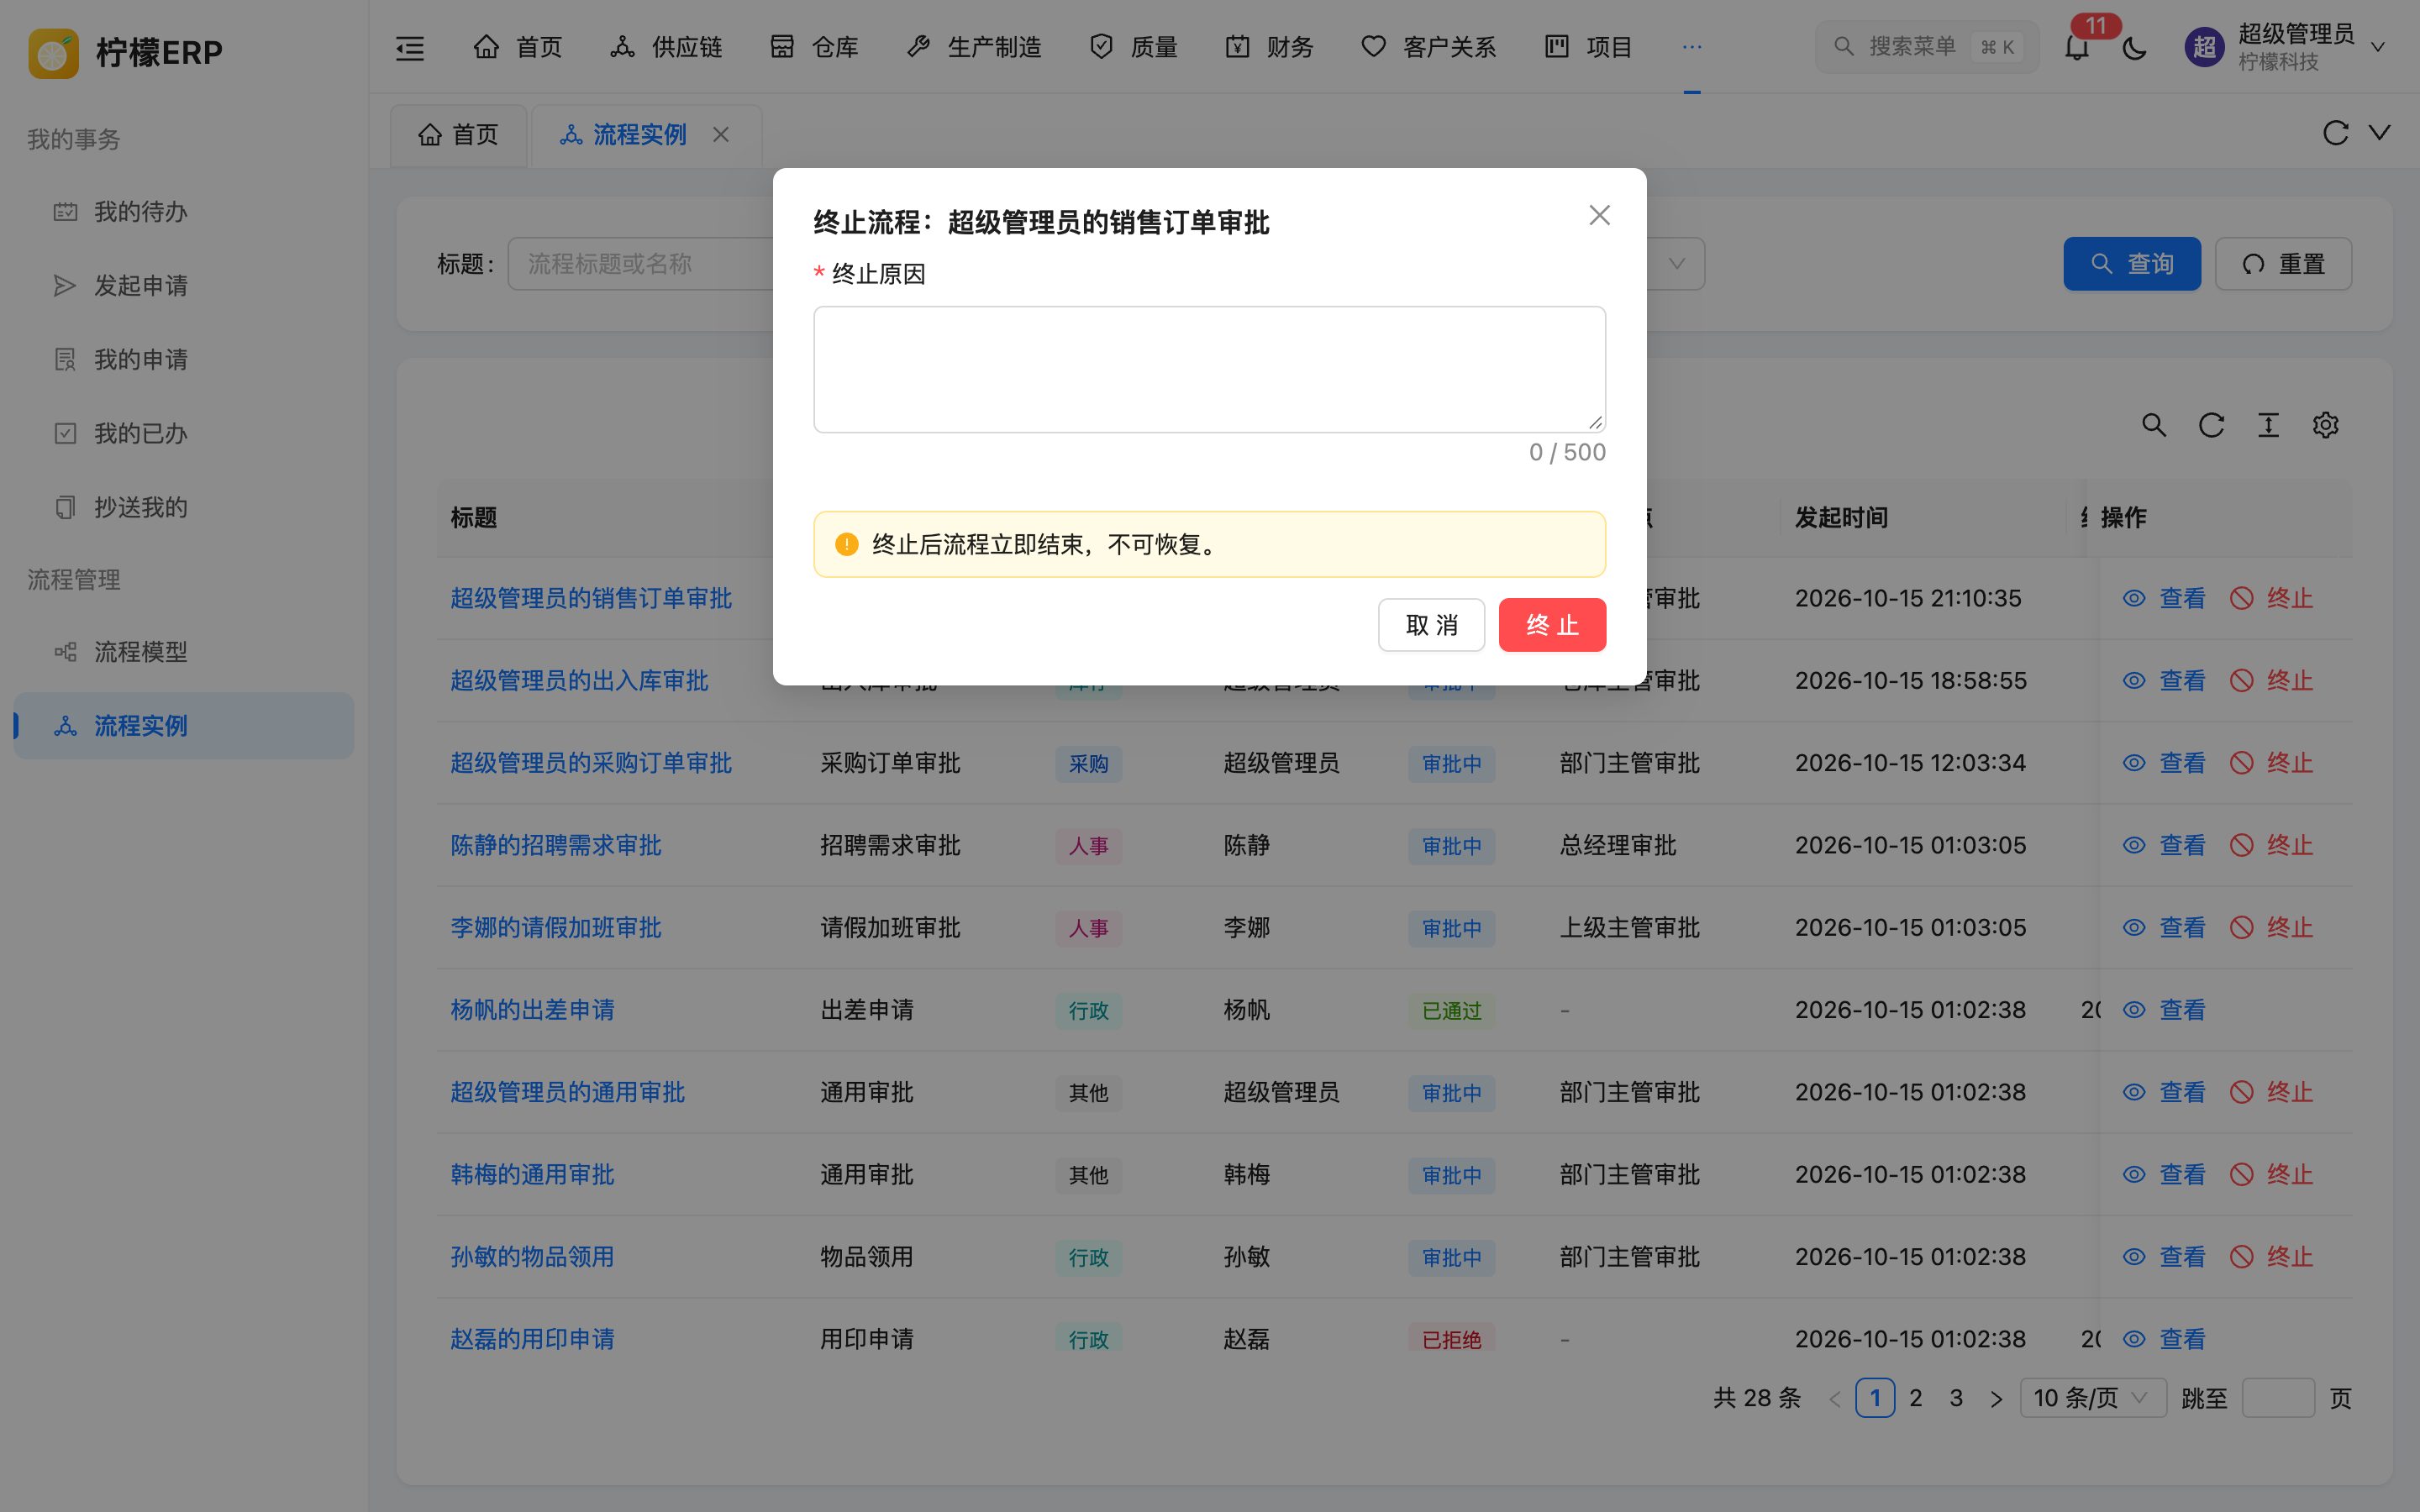Expand the user account dropdown arrow
This screenshot has width=2420, height=1512.
2378,47
